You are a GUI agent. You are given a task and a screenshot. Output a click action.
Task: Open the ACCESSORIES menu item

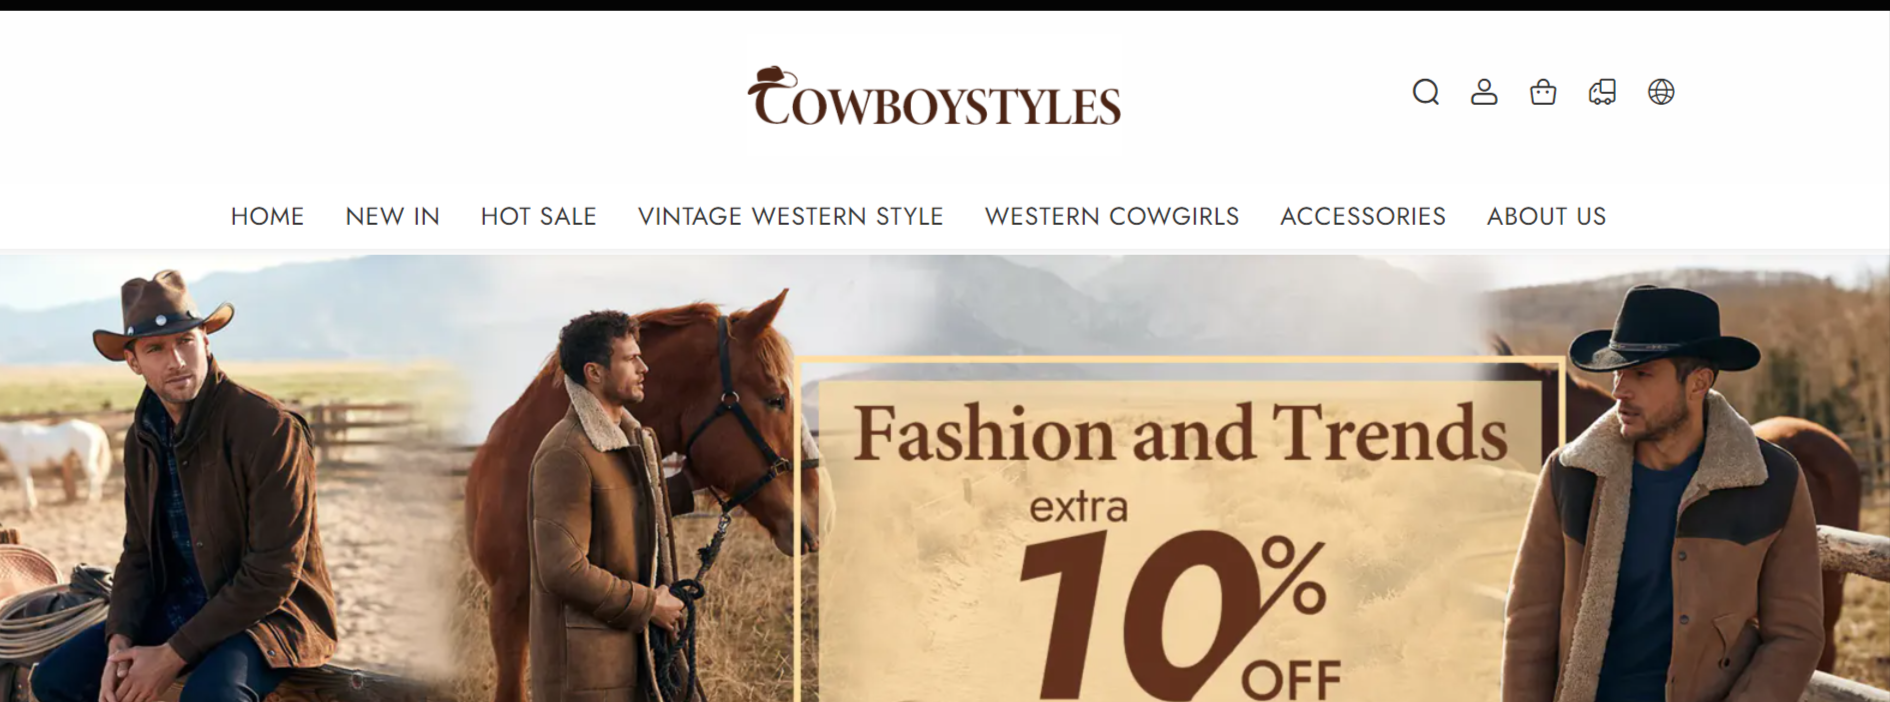(x=1362, y=216)
